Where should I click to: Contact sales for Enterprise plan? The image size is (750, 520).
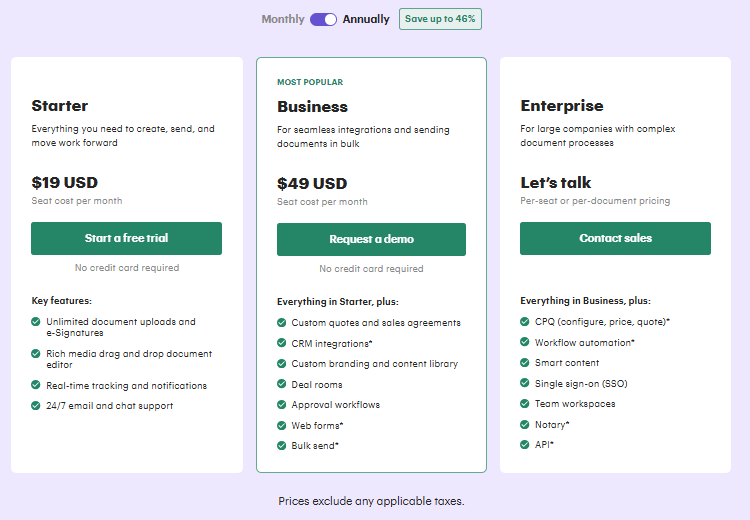[615, 238]
